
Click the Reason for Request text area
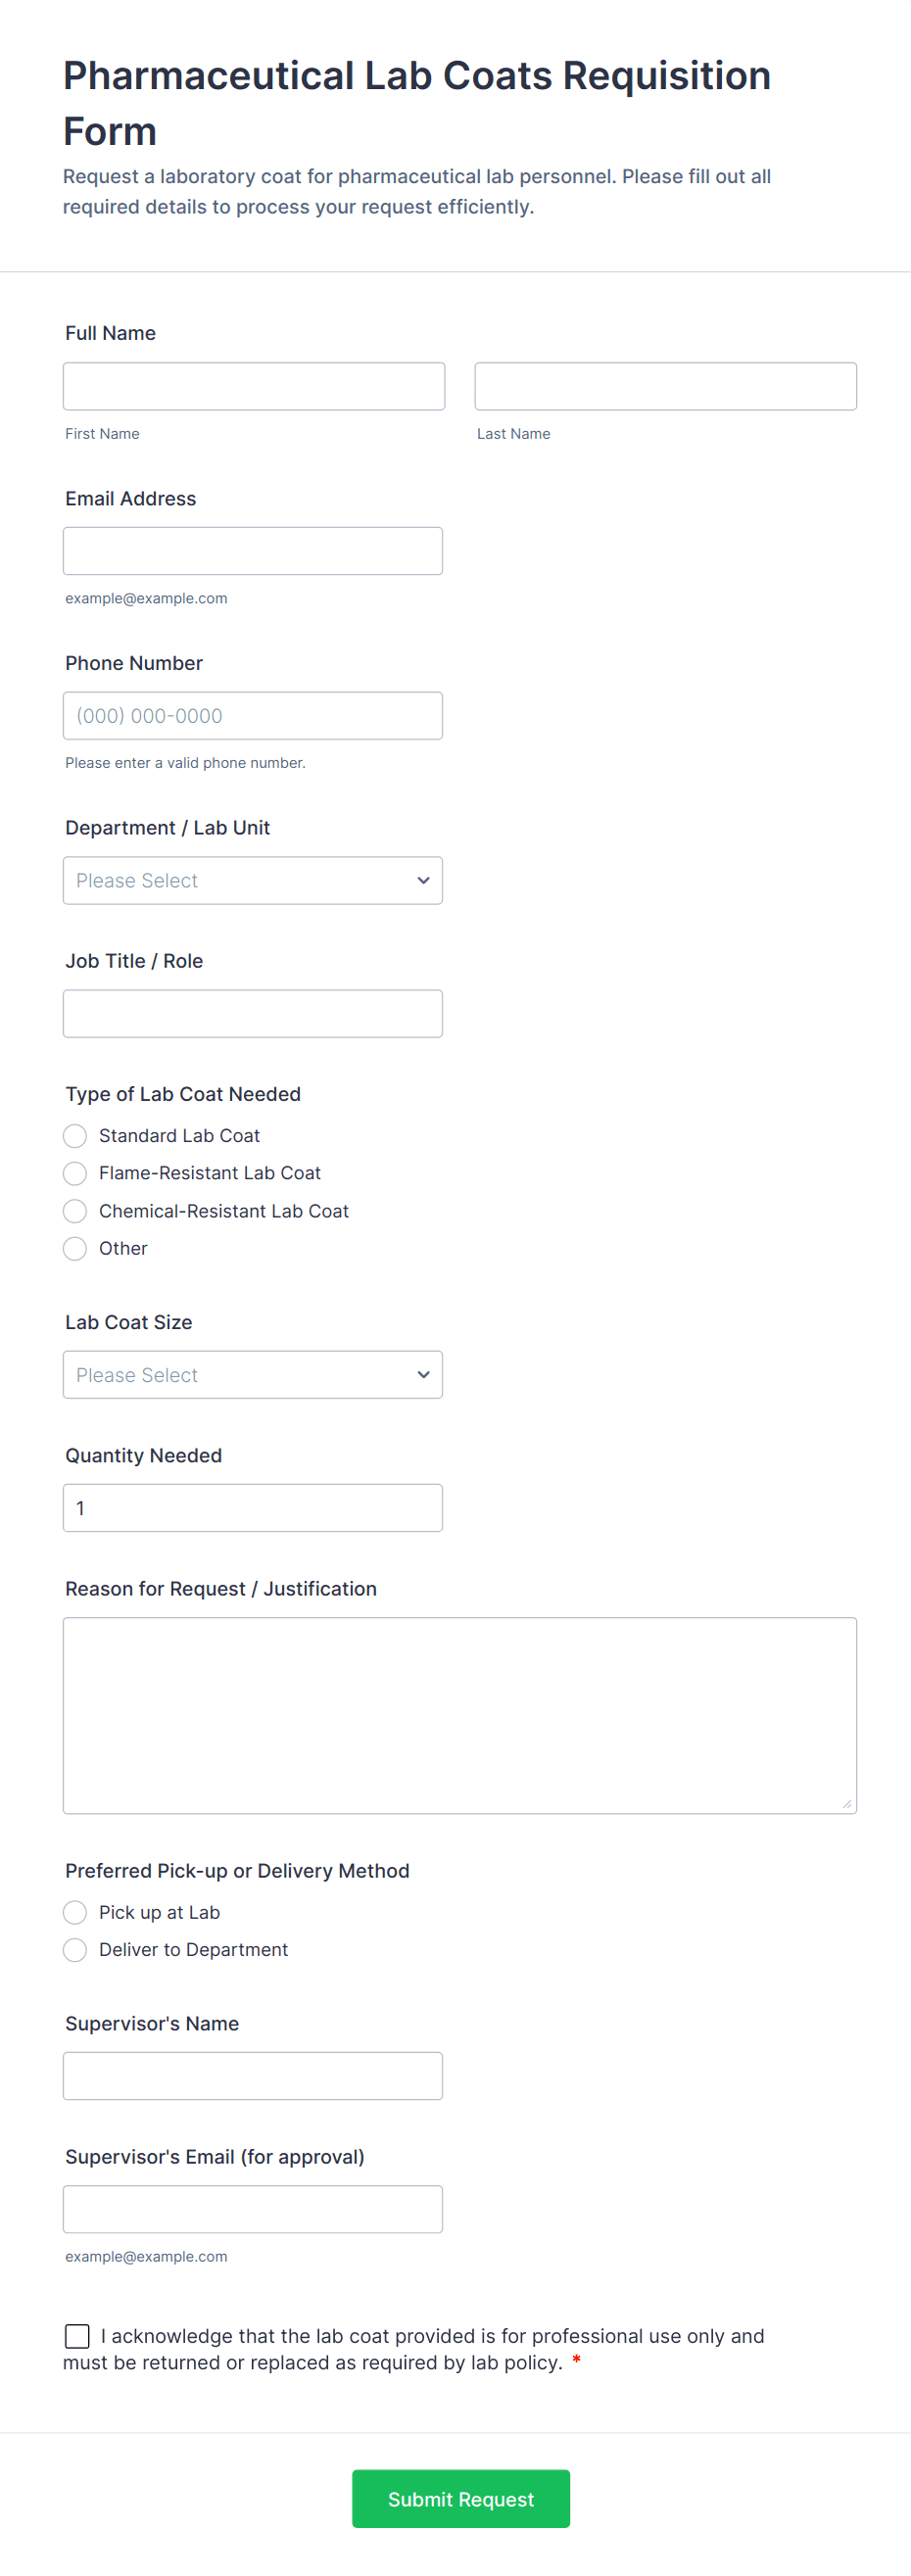pyautogui.click(x=459, y=1715)
